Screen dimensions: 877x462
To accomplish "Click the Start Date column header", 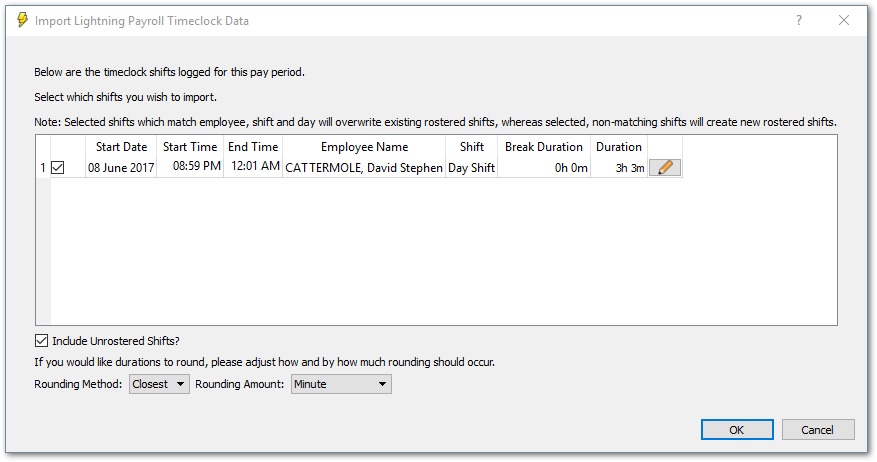I will pos(121,147).
